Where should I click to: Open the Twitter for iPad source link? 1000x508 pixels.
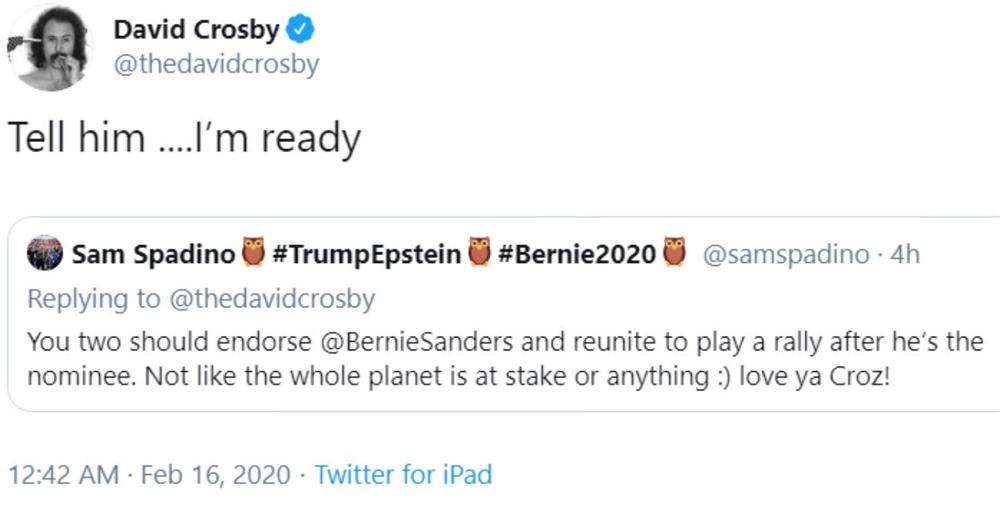point(403,474)
